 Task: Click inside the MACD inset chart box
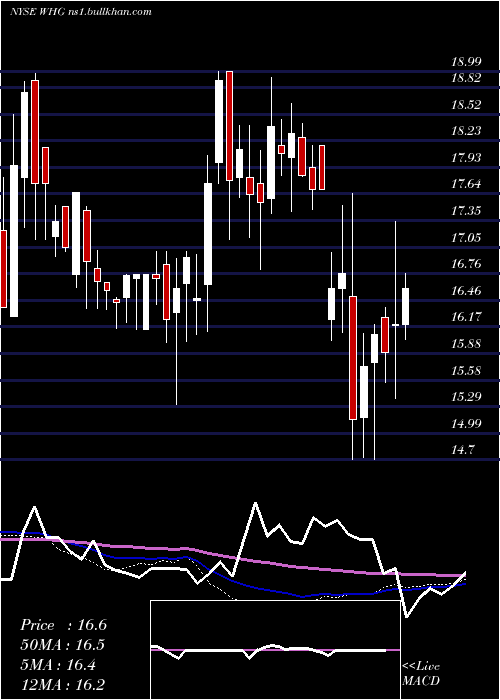(x=275, y=650)
